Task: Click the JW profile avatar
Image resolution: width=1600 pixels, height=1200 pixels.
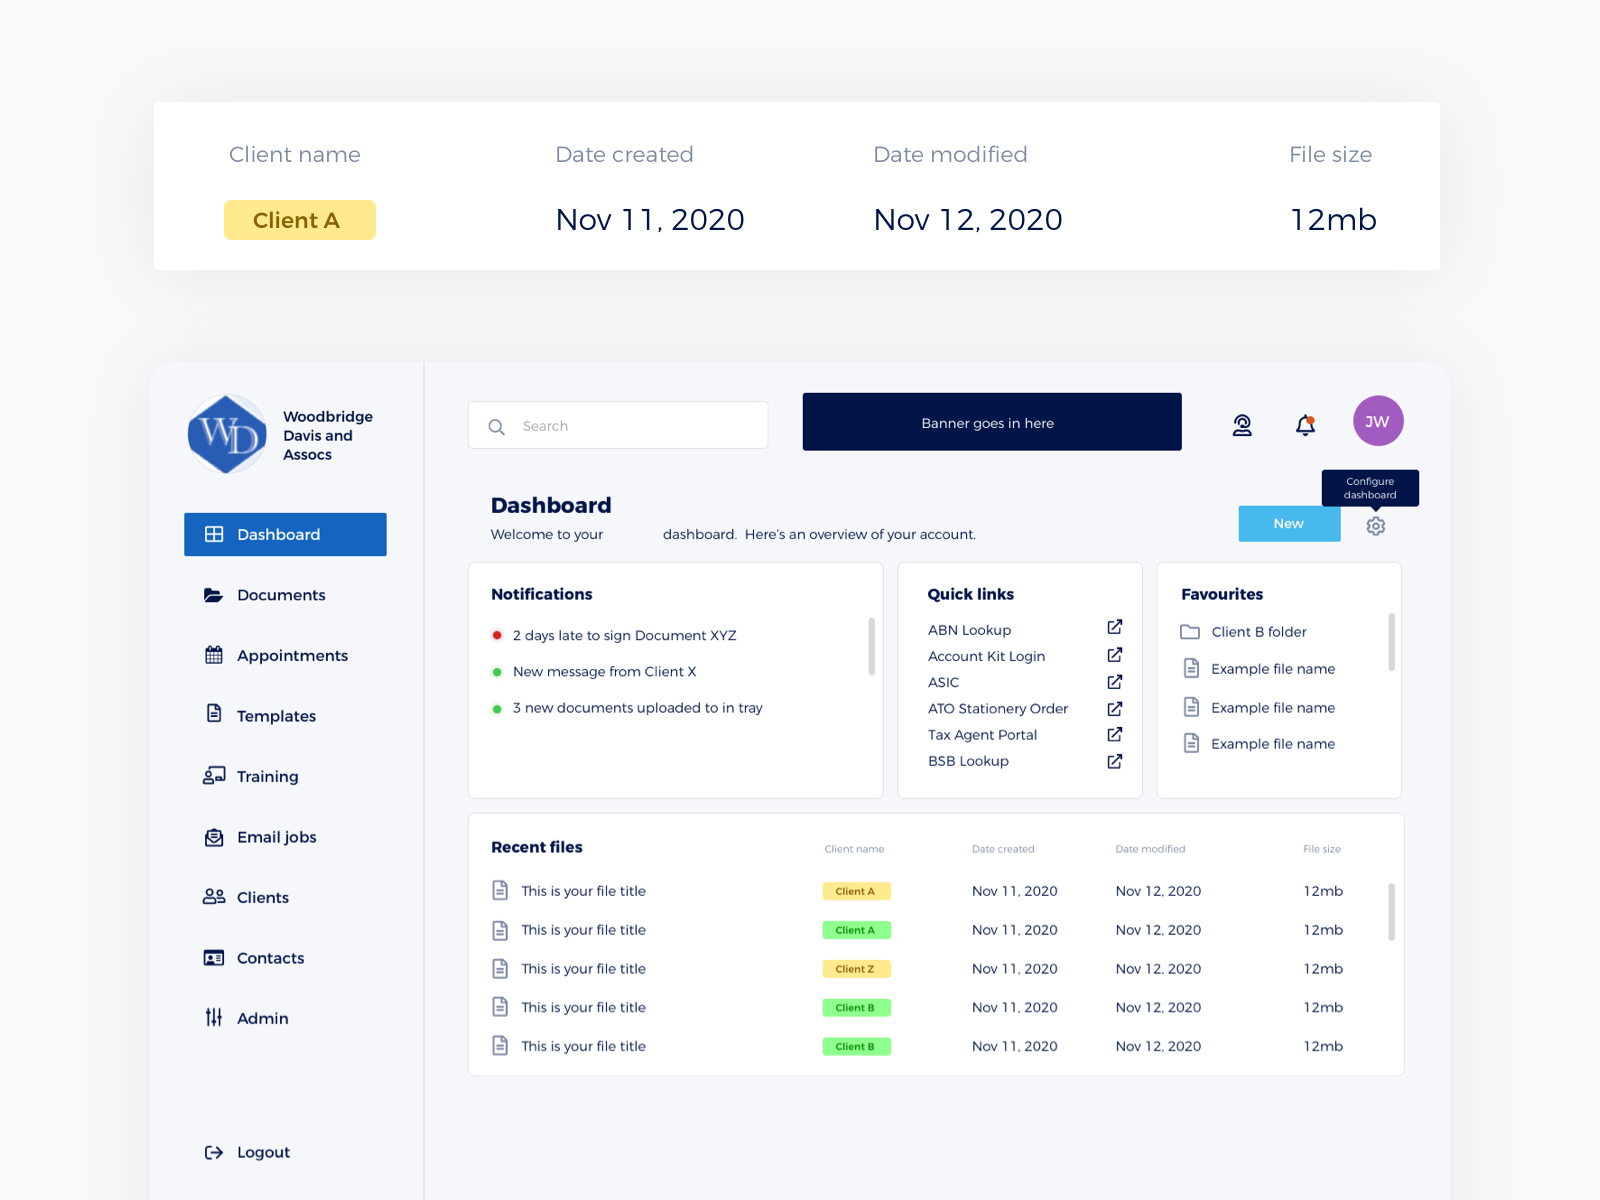Action: pos(1378,421)
